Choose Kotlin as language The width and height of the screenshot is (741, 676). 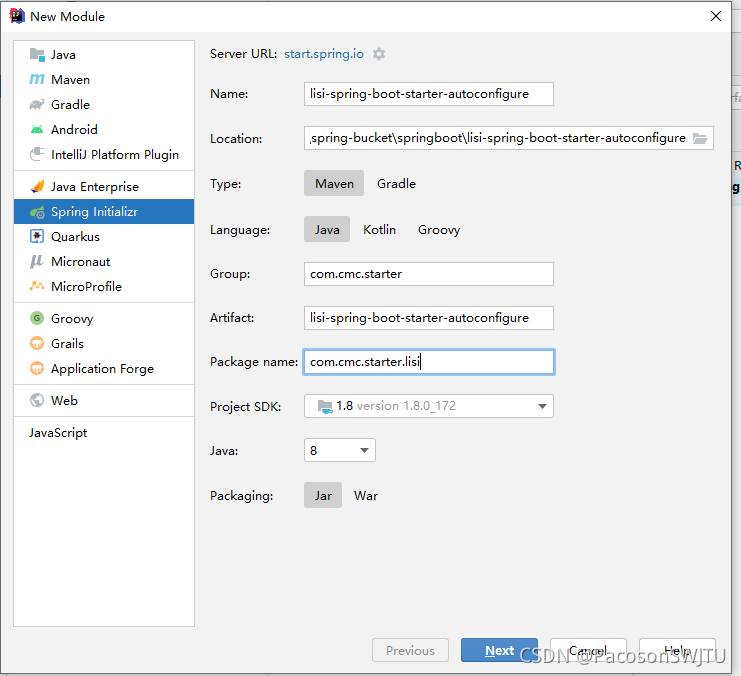point(379,229)
